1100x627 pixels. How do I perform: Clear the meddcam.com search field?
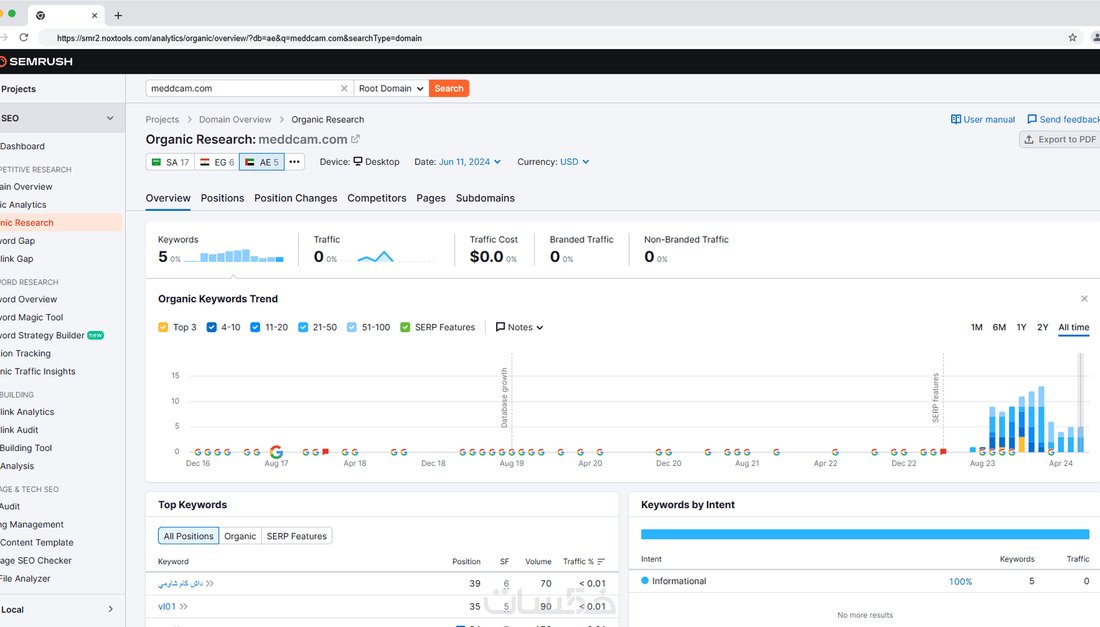[x=344, y=88]
